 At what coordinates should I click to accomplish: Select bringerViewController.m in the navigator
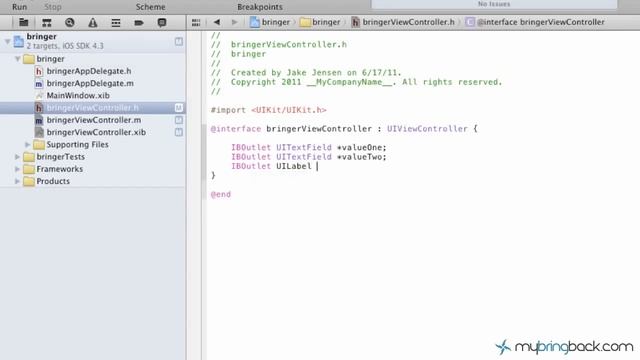click(x=93, y=120)
